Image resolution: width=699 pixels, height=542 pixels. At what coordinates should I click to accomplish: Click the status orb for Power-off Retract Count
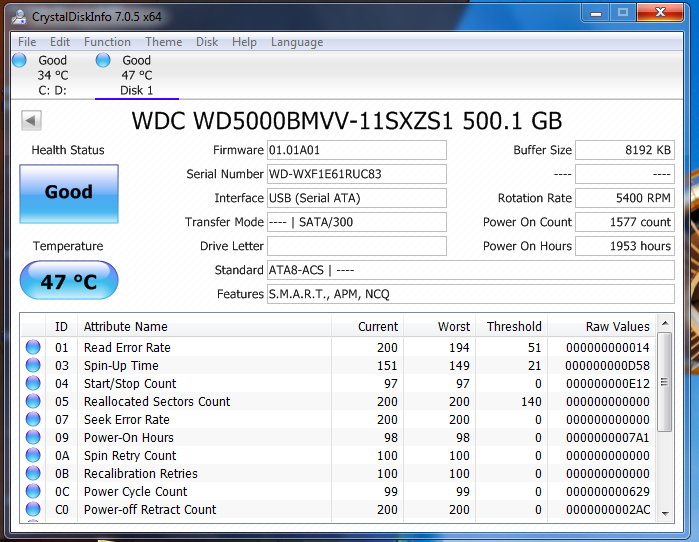tap(33, 509)
